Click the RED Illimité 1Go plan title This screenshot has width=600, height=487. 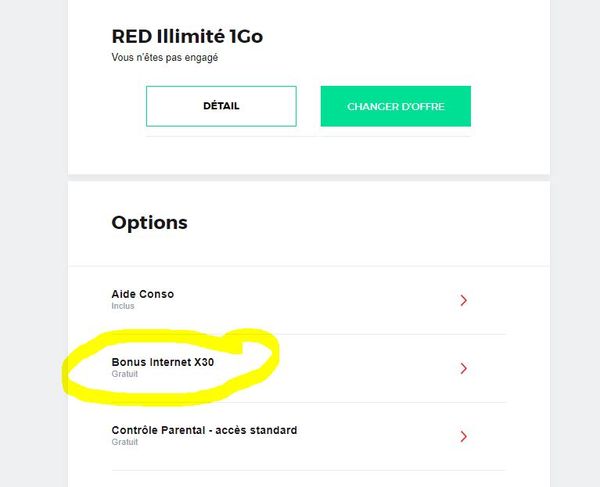(187, 37)
